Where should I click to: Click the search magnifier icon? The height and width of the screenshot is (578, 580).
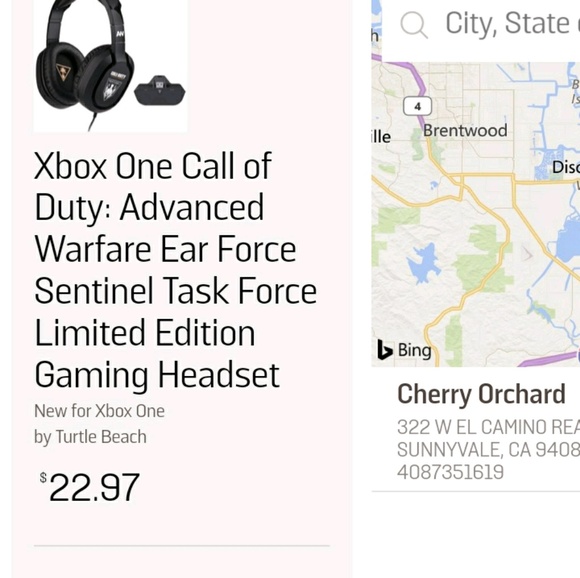point(414,24)
